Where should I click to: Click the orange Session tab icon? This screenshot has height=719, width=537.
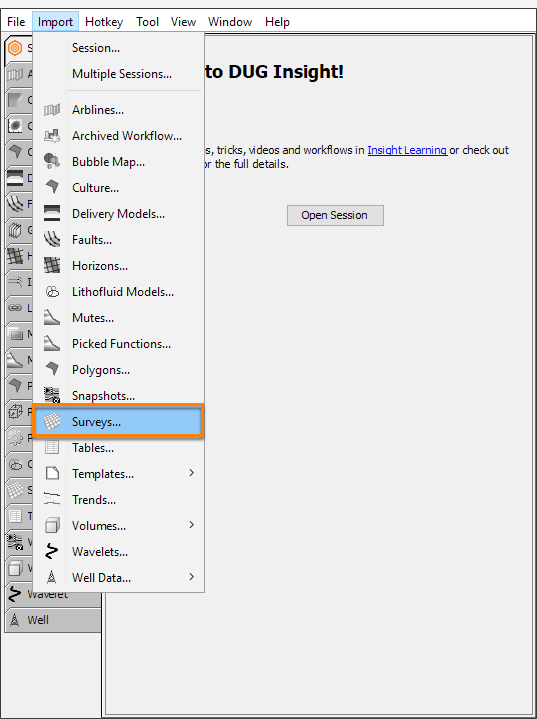click(x=15, y=48)
